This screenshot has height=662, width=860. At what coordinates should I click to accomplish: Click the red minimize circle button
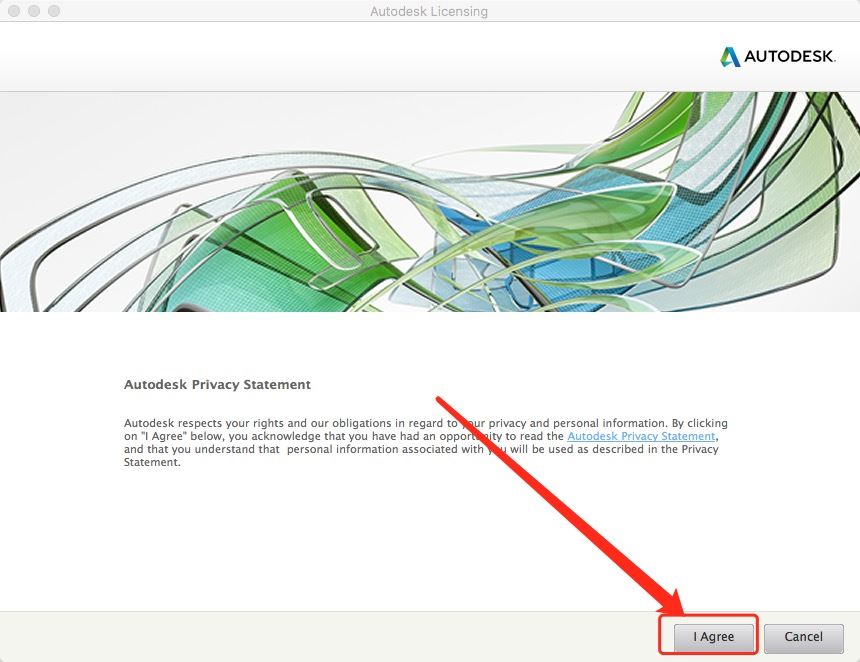(12, 12)
